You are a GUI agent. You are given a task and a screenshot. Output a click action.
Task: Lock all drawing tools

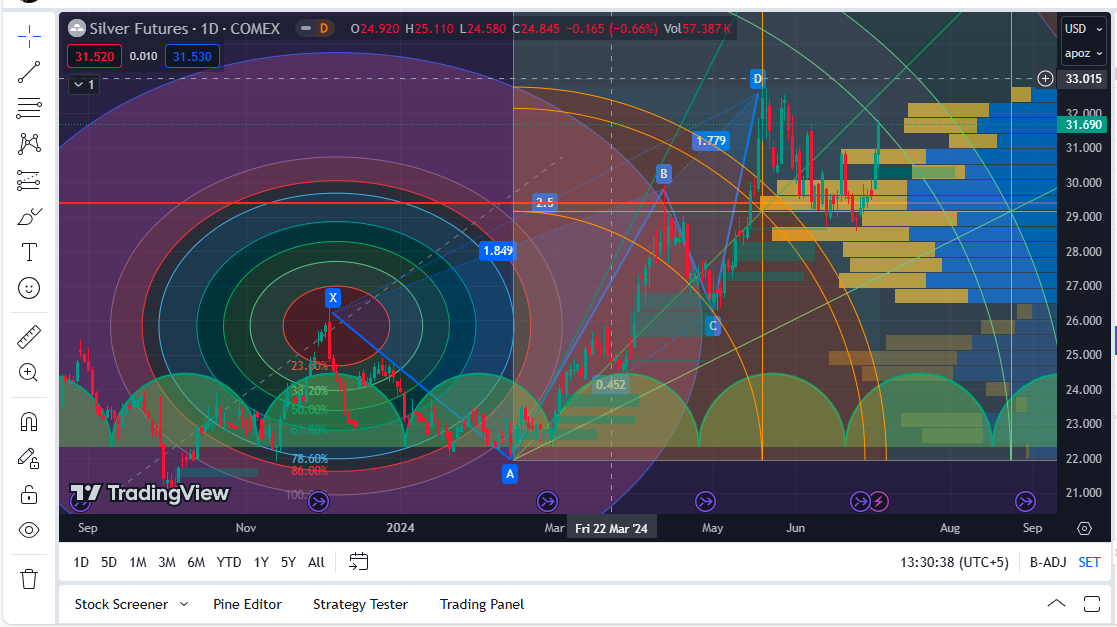click(x=29, y=494)
